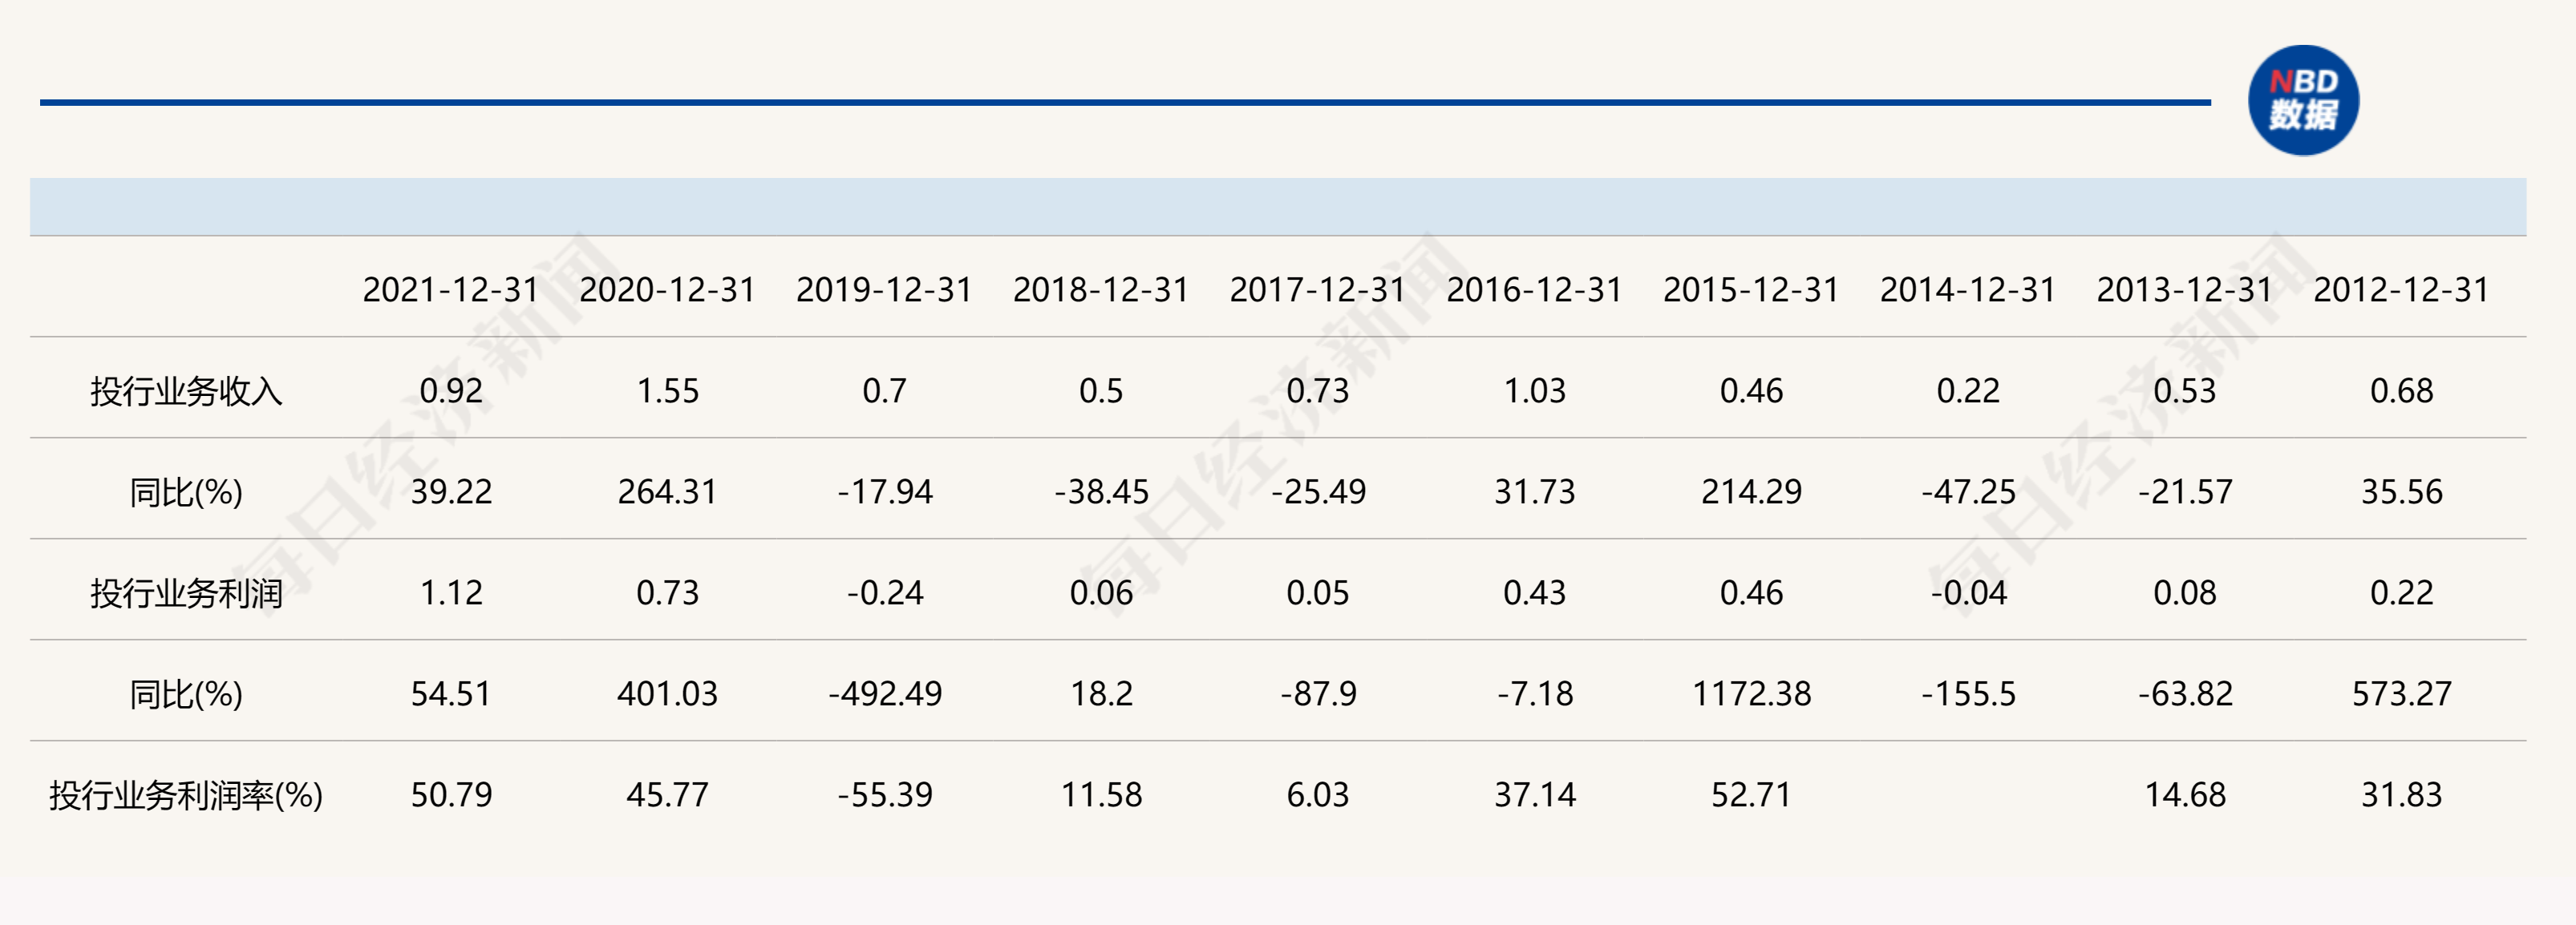Image resolution: width=2576 pixels, height=925 pixels.
Task: Select the 264.31 growth value cell
Action: (x=667, y=492)
